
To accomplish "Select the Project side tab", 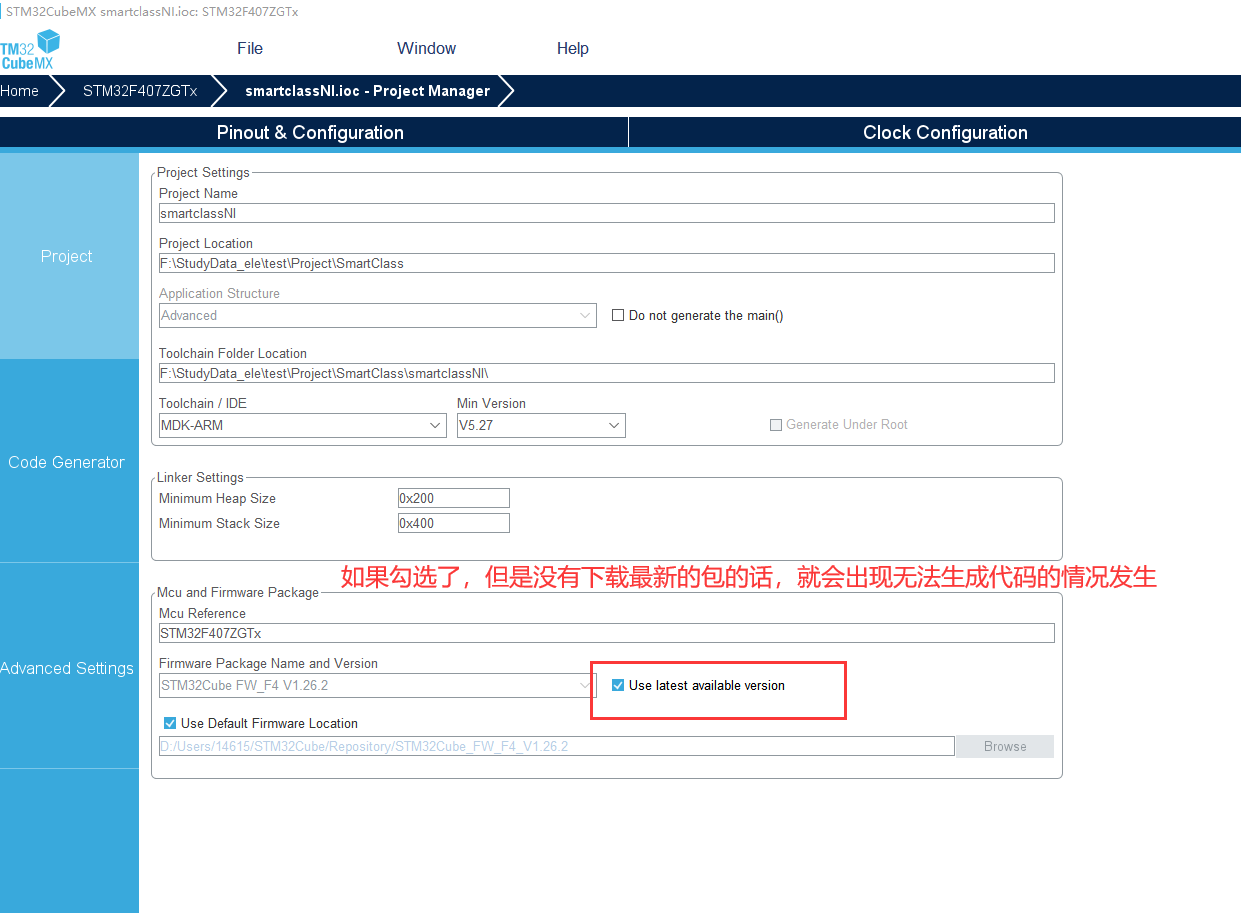I will pyautogui.click(x=67, y=256).
